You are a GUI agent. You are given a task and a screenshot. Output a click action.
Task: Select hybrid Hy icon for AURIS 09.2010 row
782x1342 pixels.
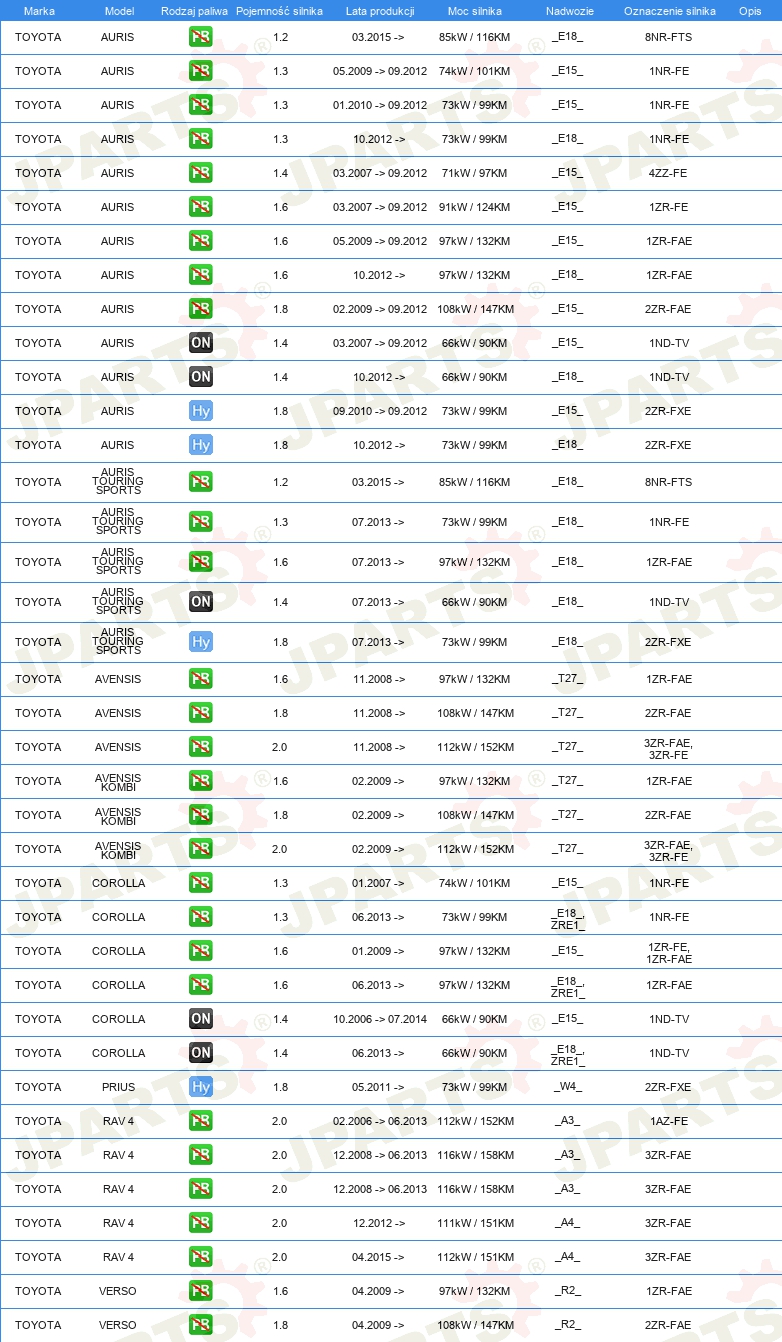point(201,411)
